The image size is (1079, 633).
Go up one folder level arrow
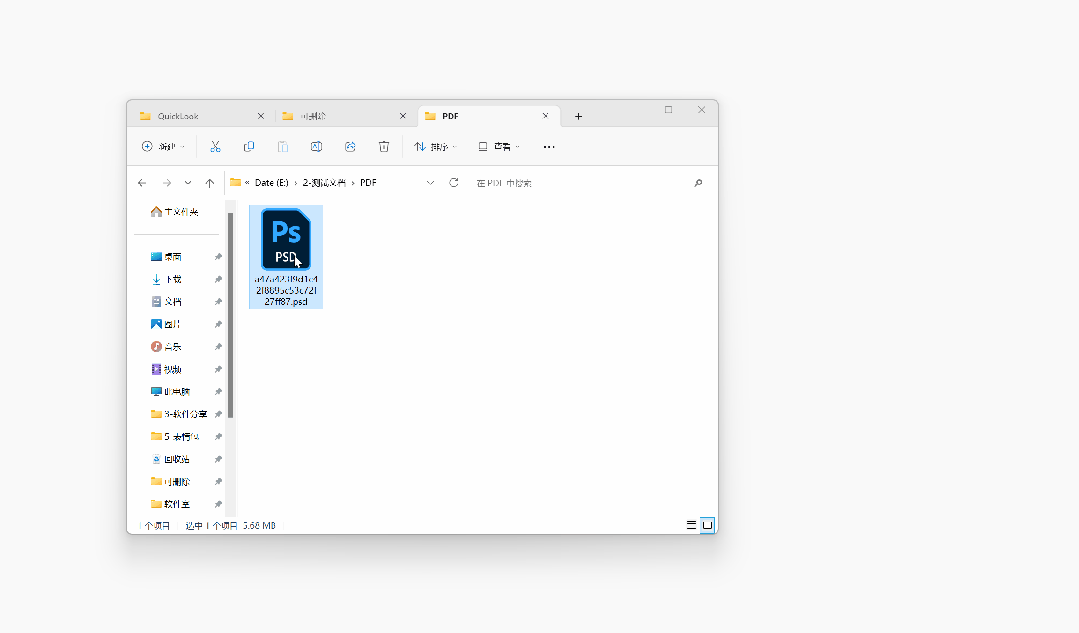click(x=210, y=183)
